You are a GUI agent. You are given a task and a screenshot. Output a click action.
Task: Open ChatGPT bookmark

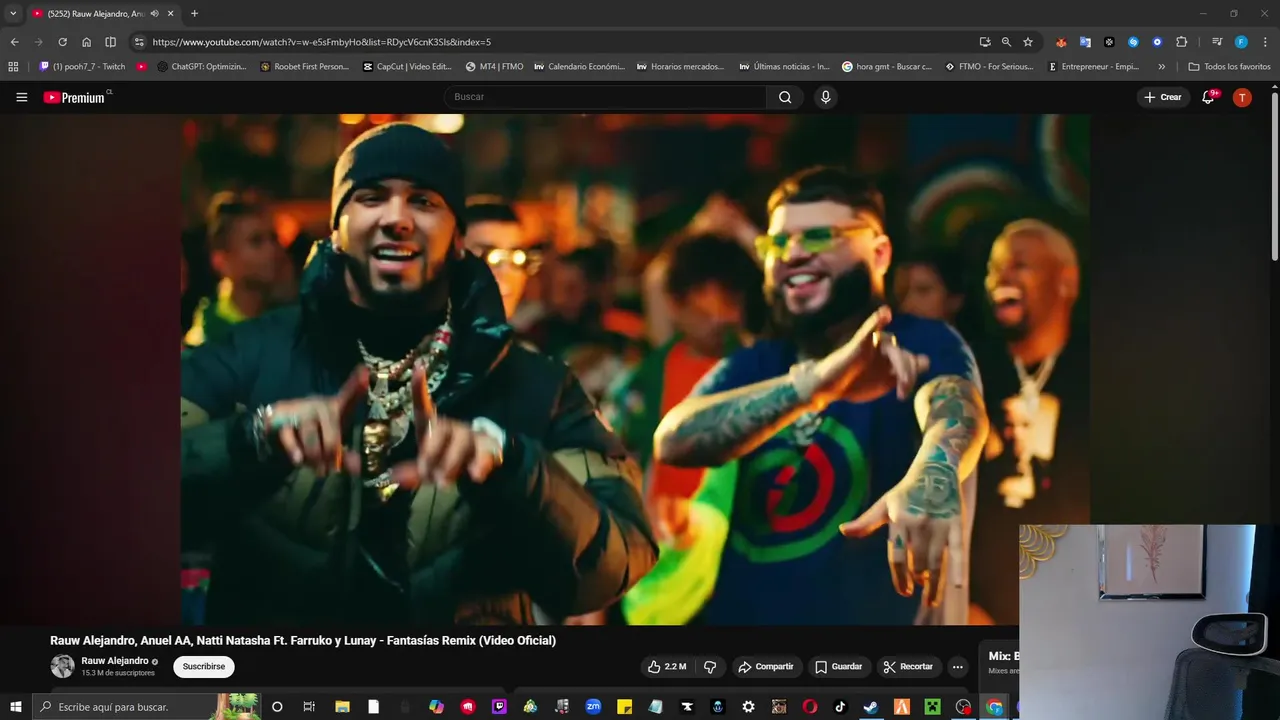click(x=201, y=67)
